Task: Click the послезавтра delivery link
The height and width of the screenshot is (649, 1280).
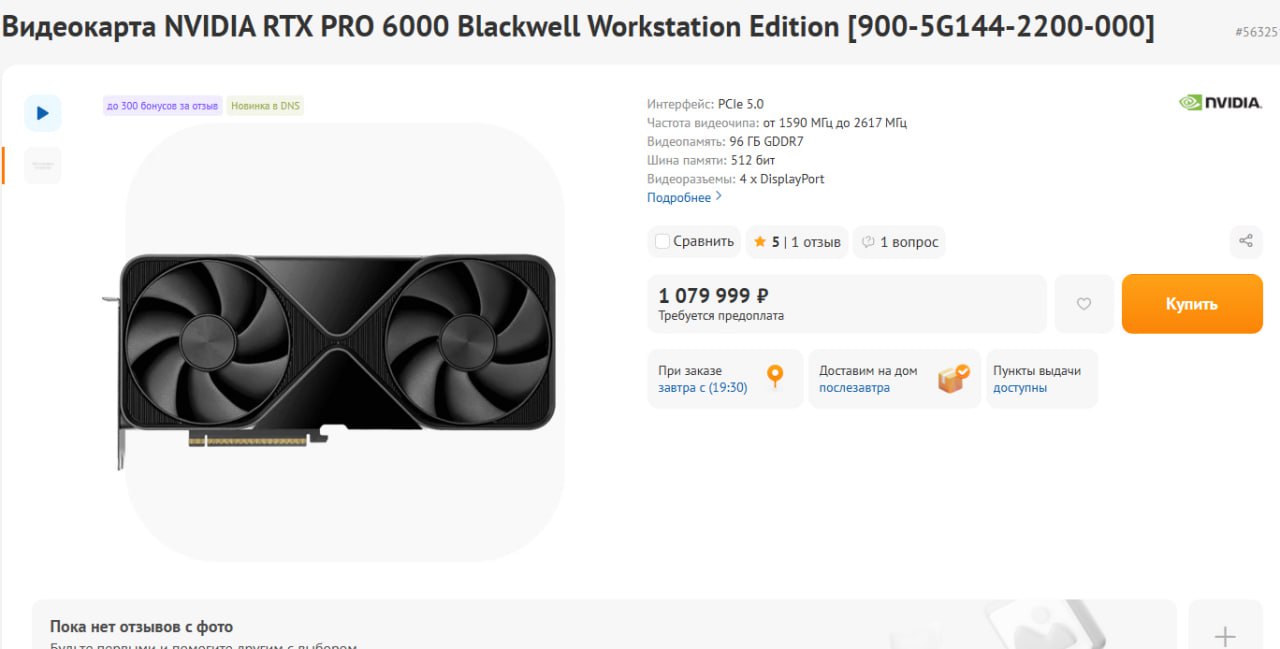Action: (x=854, y=388)
